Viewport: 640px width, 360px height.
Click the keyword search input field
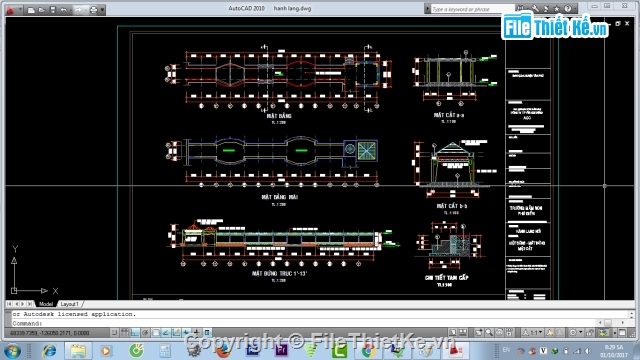(471, 9)
